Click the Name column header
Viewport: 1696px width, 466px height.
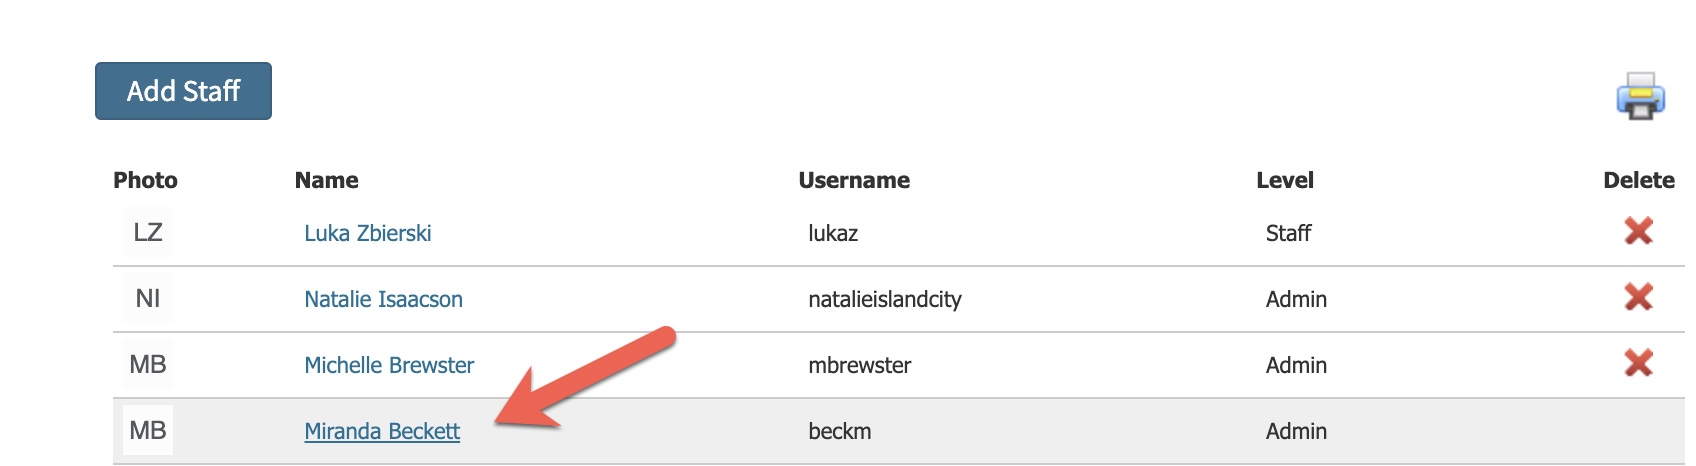pos(326,180)
